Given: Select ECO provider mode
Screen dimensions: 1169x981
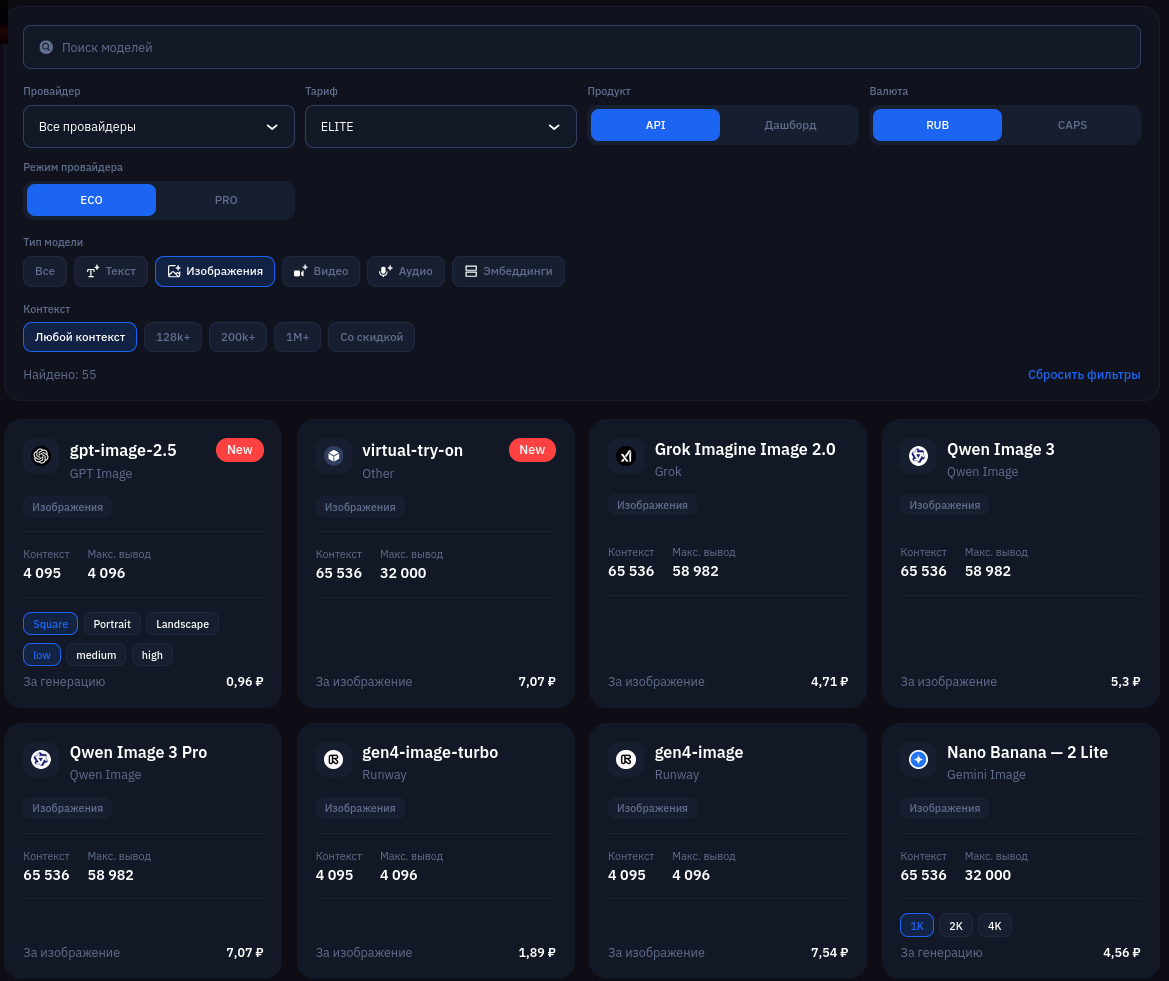Looking at the screenshot, I should click(x=91, y=200).
